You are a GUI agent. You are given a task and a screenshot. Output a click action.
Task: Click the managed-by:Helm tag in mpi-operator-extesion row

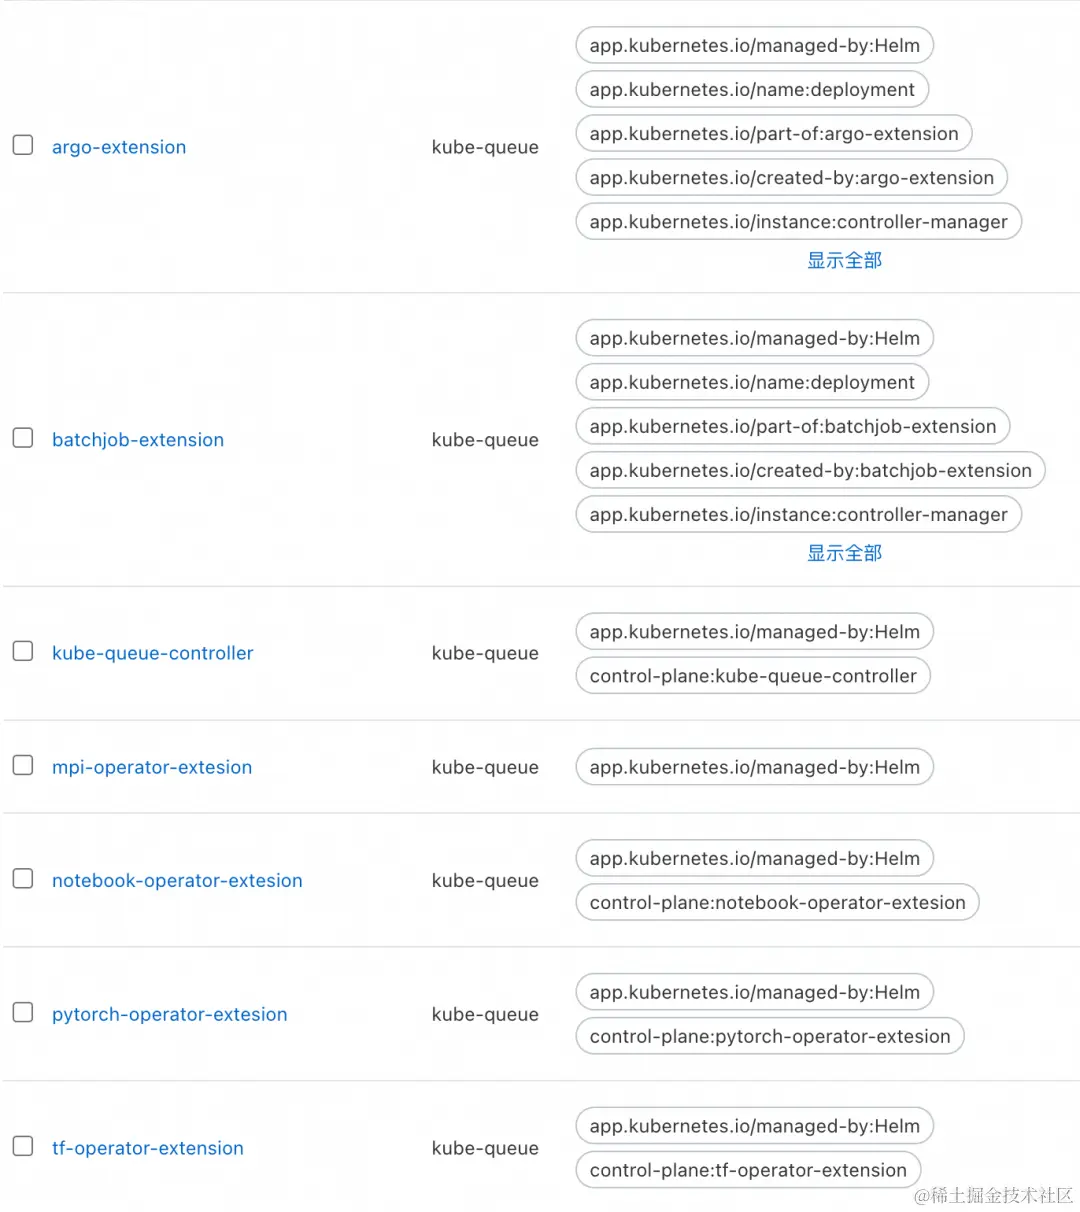tap(755, 767)
